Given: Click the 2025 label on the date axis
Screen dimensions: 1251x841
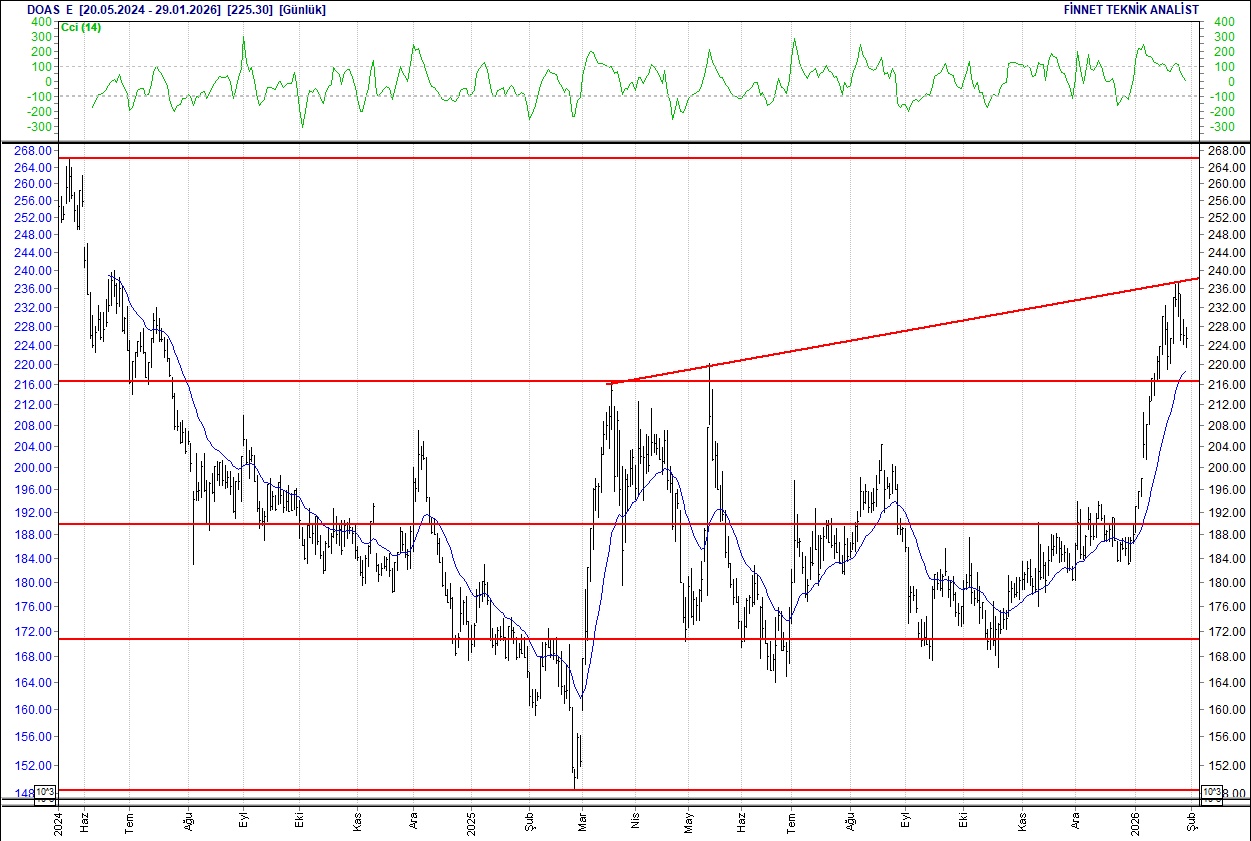Looking at the screenshot, I should [470, 822].
